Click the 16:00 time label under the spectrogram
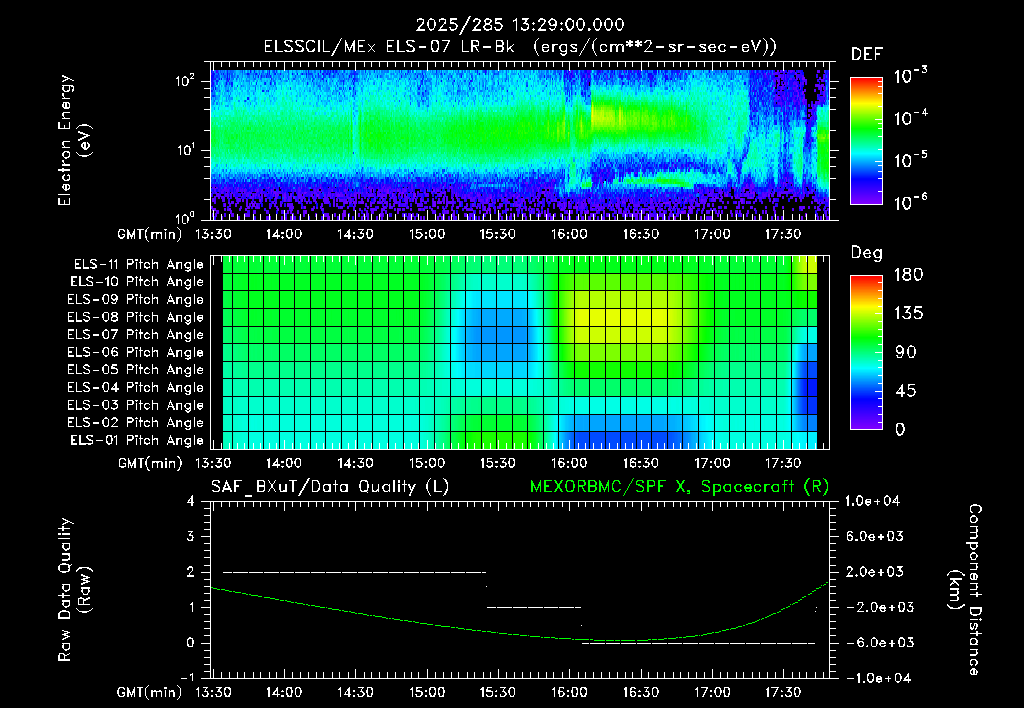1024x708 pixels. [x=569, y=234]
